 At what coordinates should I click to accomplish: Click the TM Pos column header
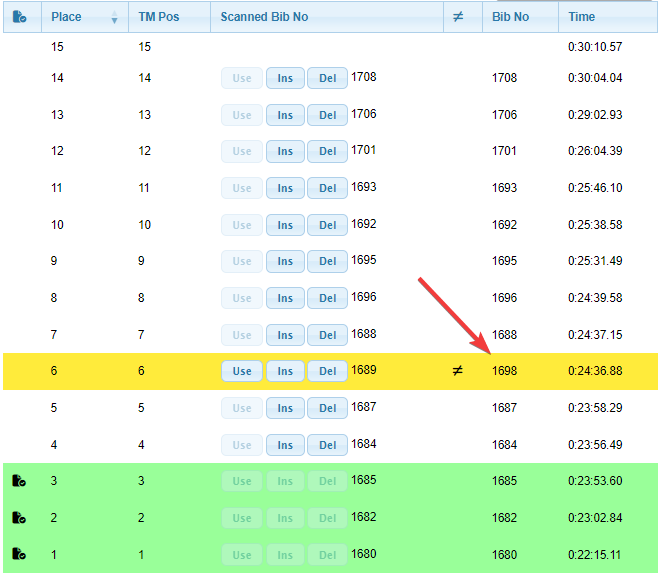(157, 17)
